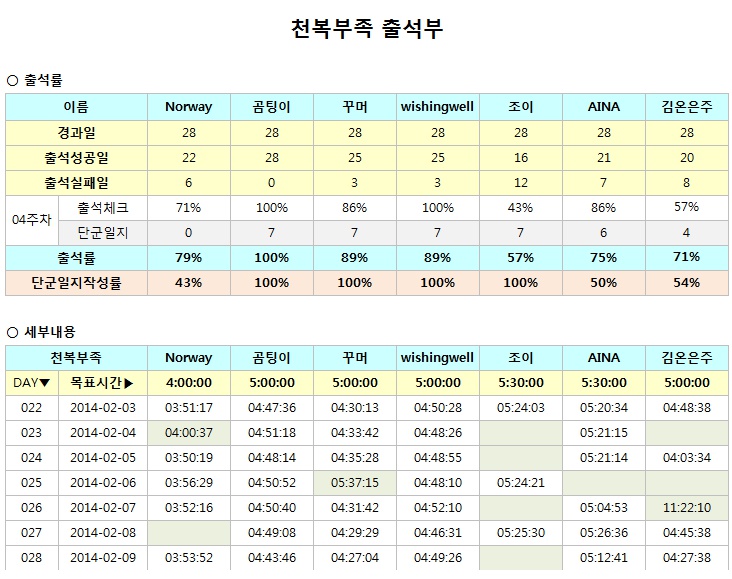Screen dimensions: 732x579
Task: Select 조이's 출석체크 value 43%
Action: coord(521,208)
